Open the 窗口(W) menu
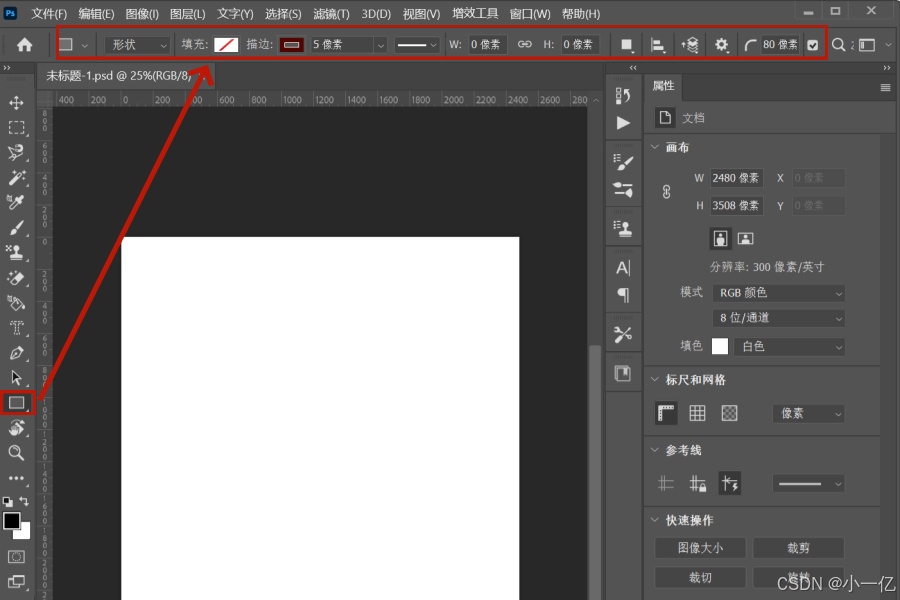Screen dimensions: 900x600 point(530,14)
